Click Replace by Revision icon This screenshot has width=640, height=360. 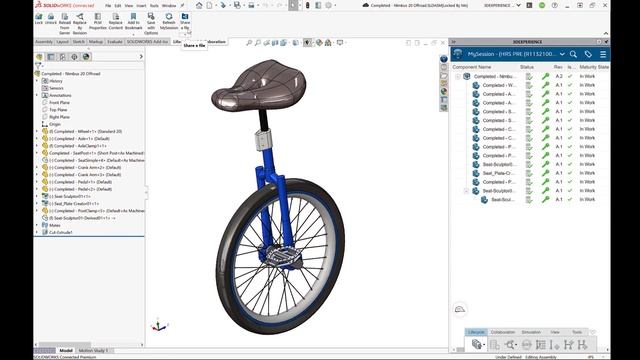pyautogui.click(x=80, y=17)
